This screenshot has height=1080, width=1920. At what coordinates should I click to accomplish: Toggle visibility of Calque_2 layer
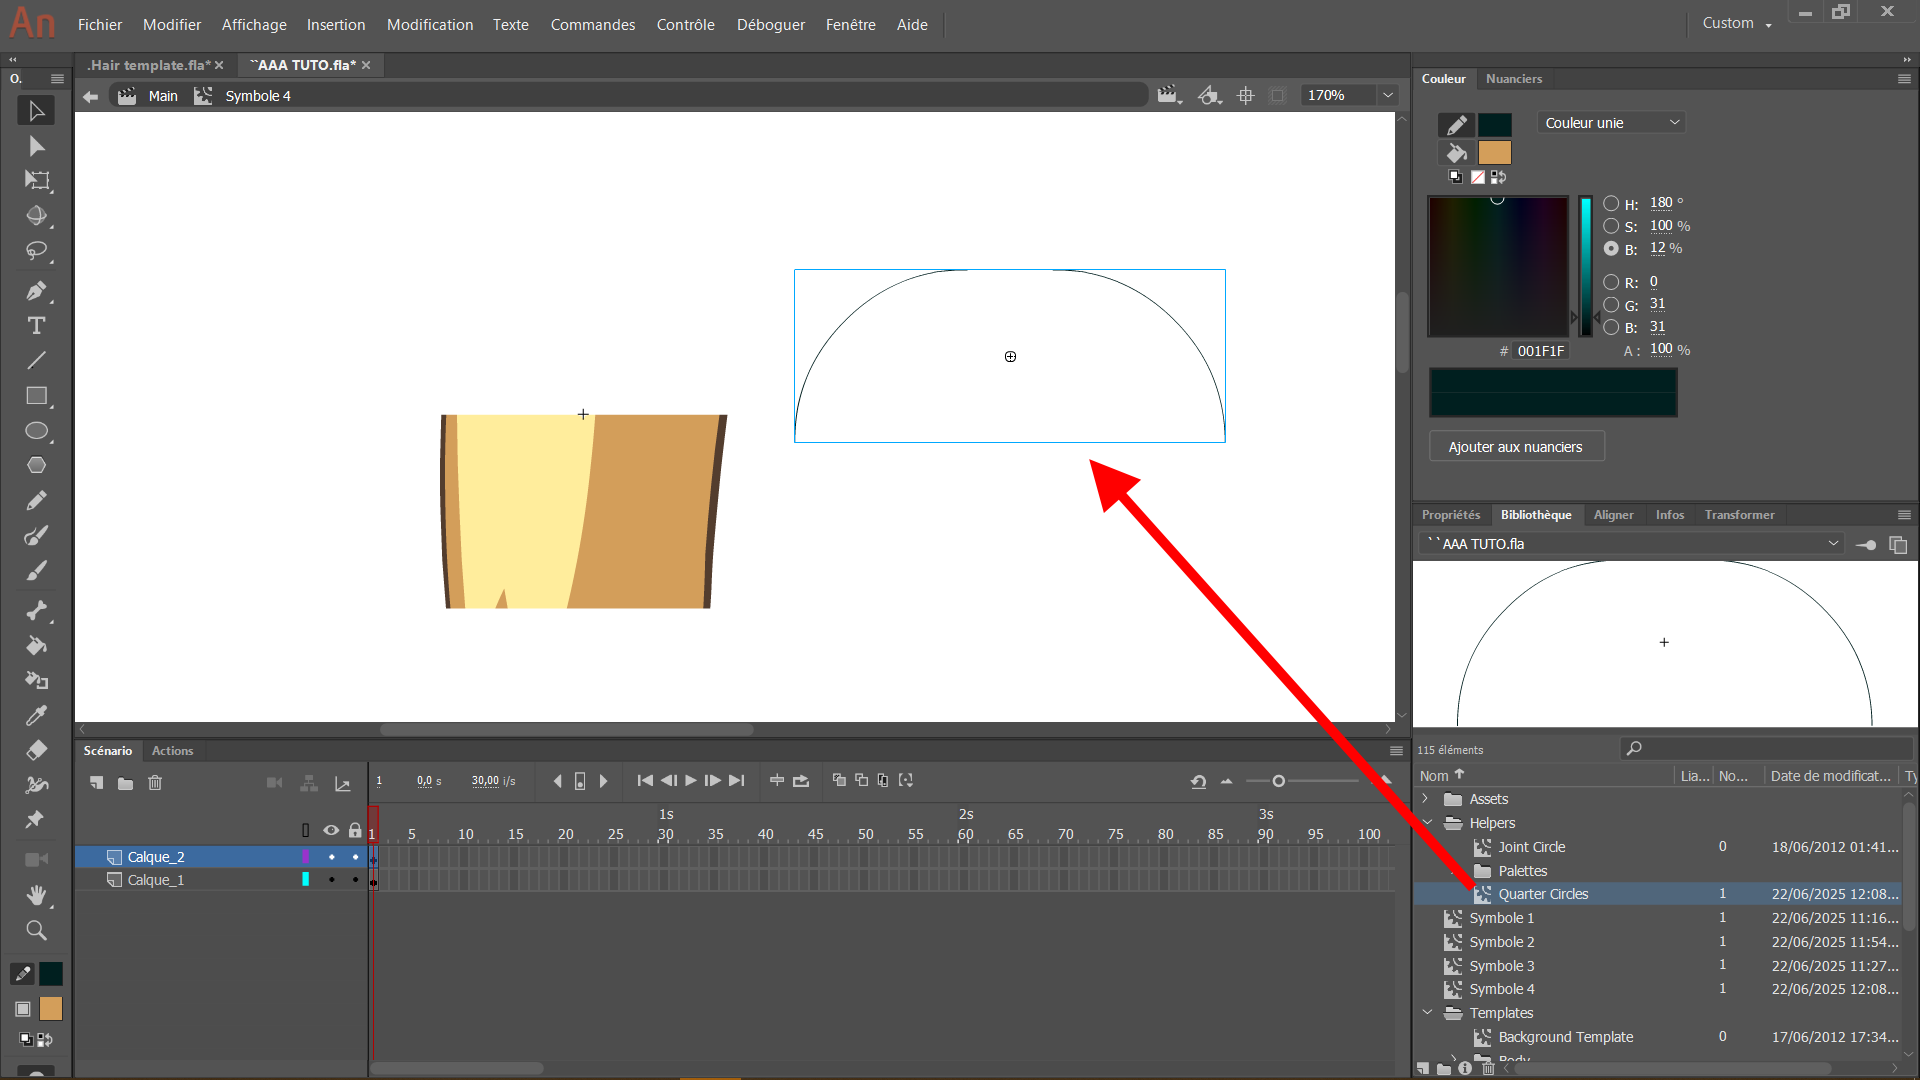tap(331, 857)
